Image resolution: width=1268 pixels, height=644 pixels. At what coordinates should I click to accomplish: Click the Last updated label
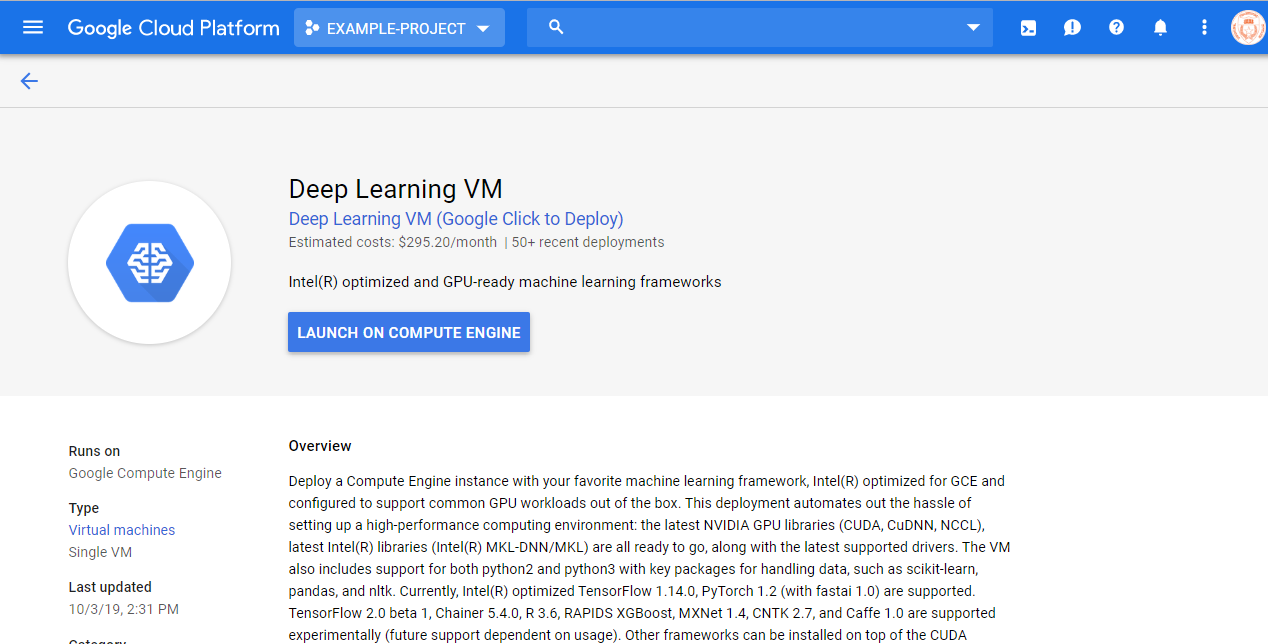110,587
